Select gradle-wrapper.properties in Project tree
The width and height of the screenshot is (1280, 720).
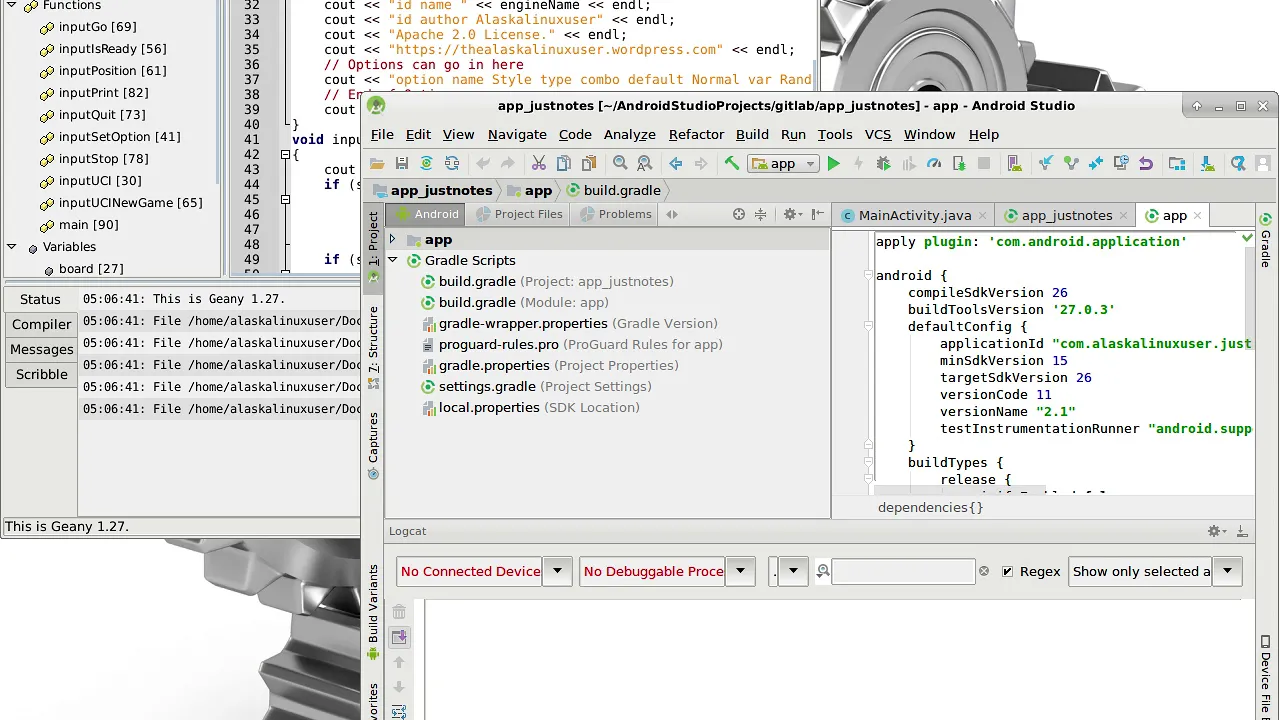(x=570, y=323)
